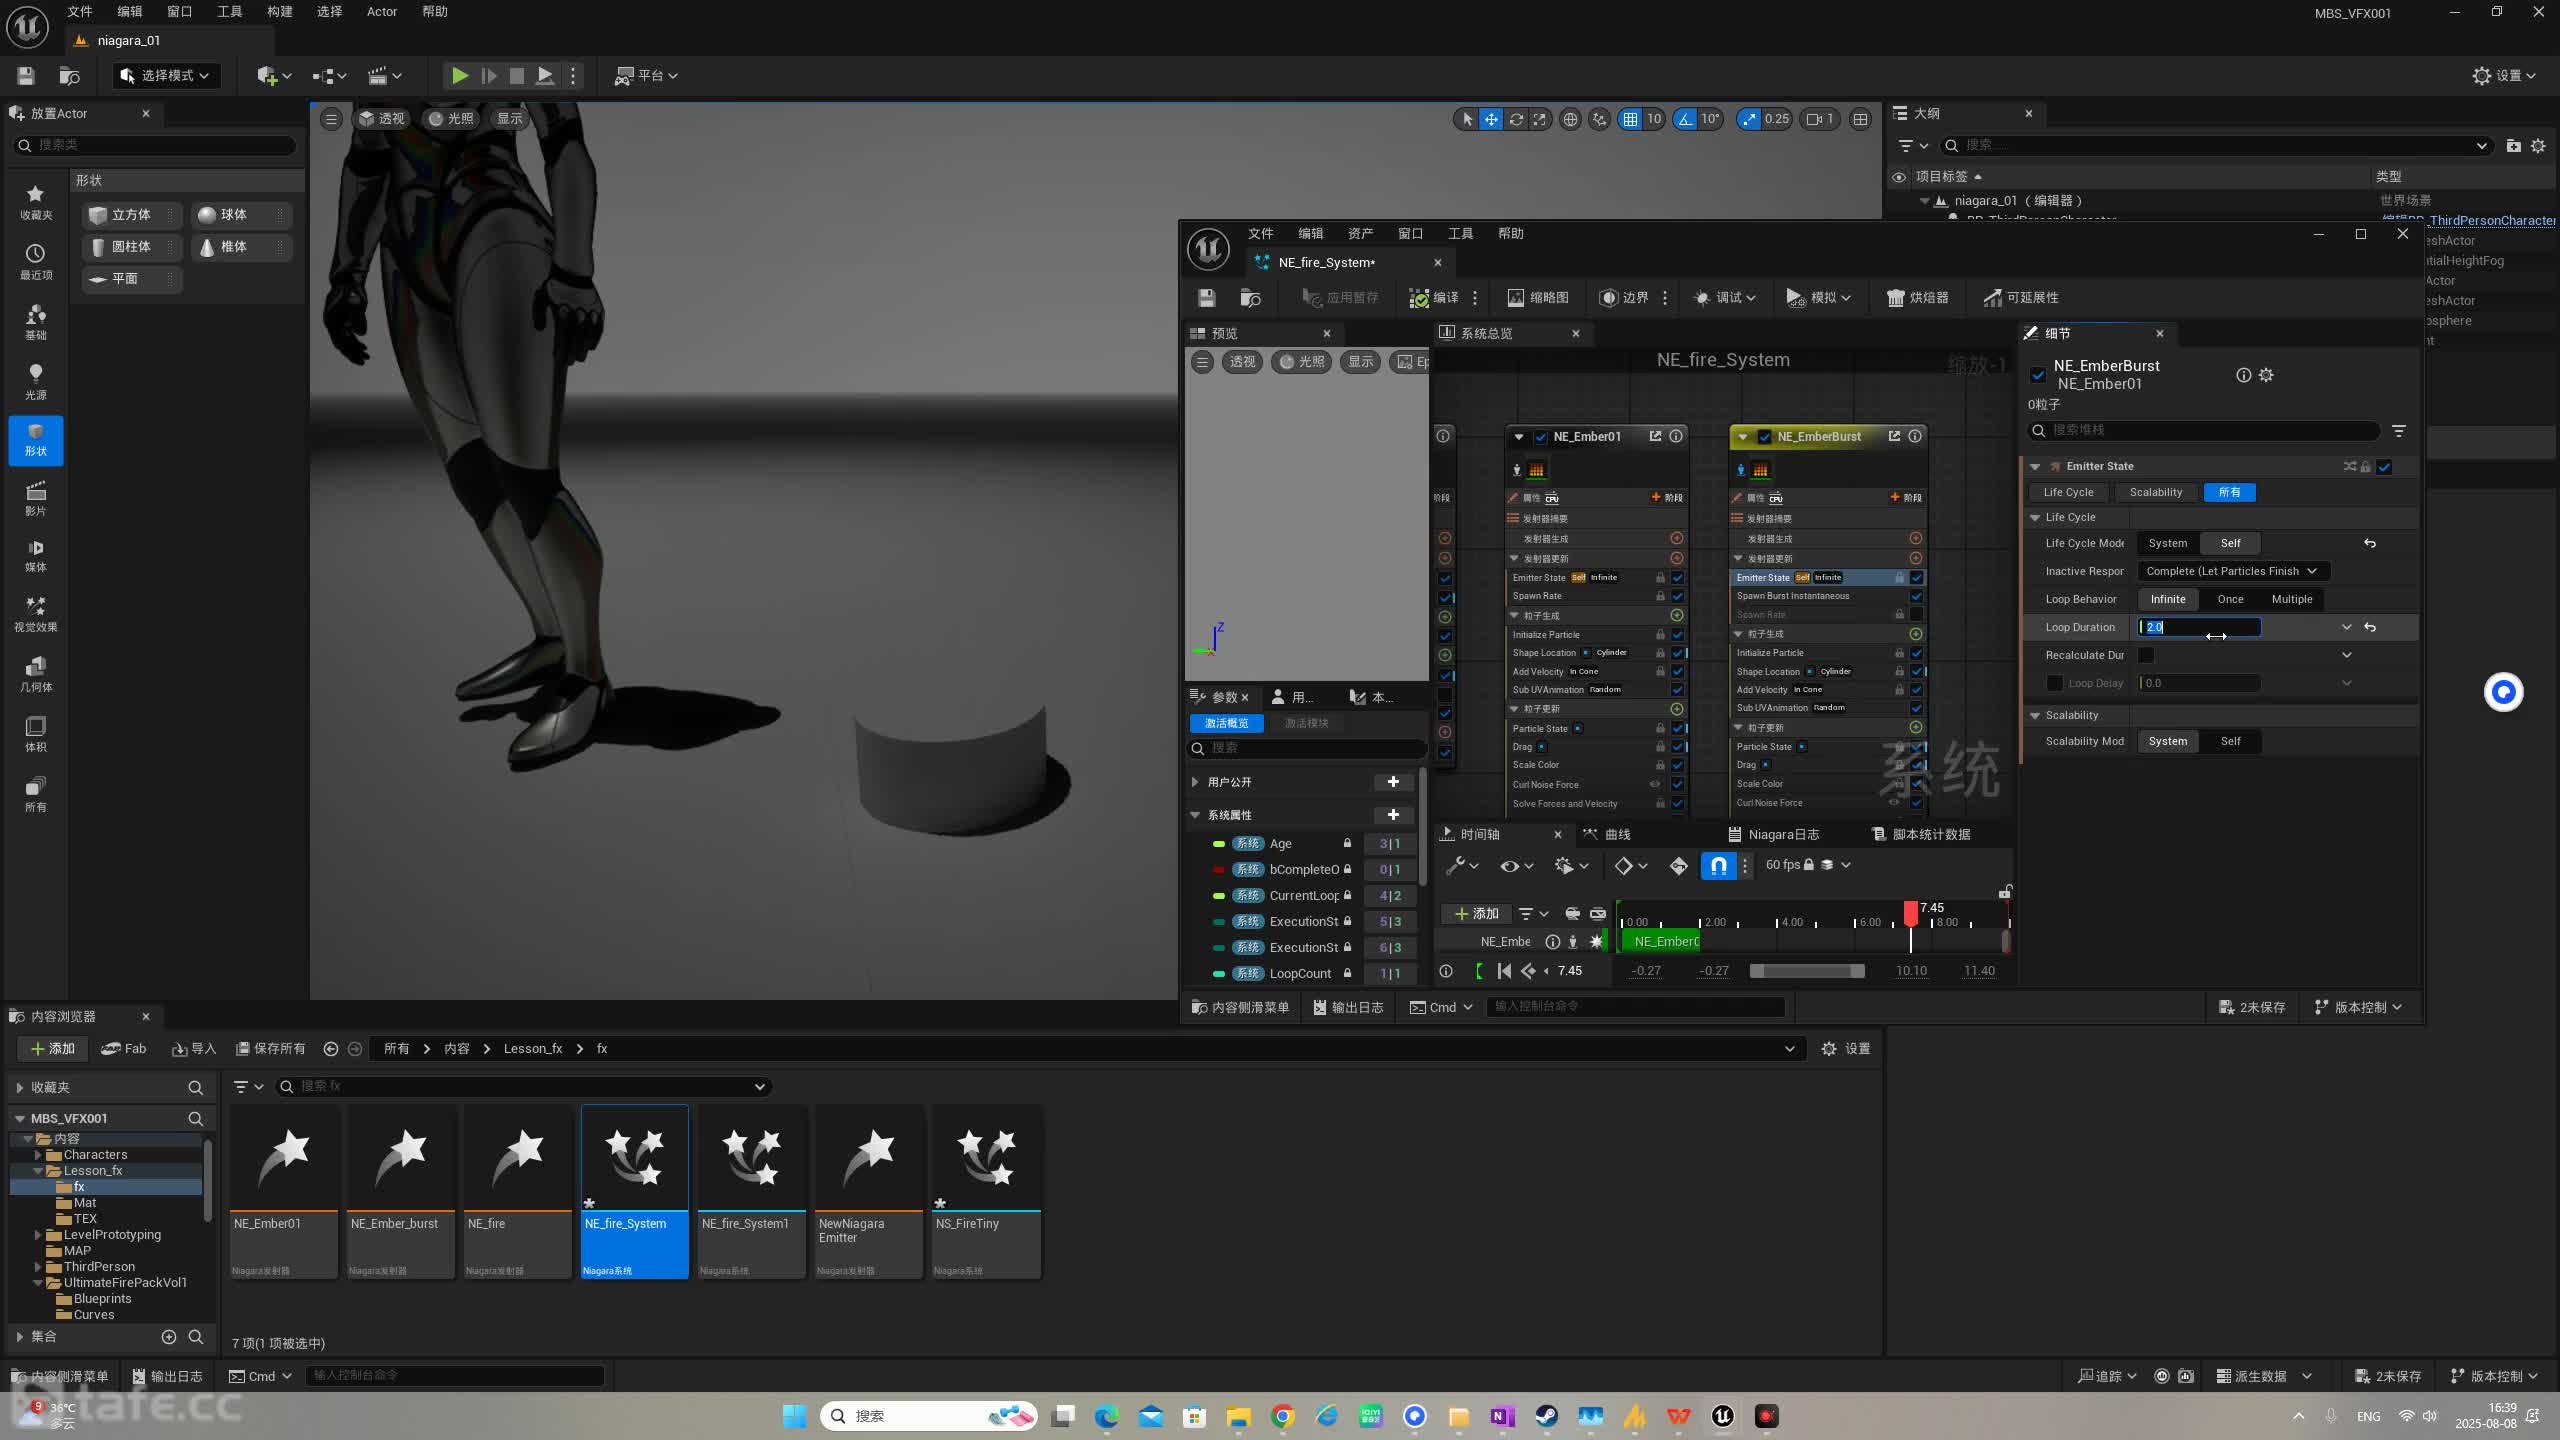The width and height of the screenshot is (2560, 1440).
Task: Toggle rotation snapping angle icon
Action: 1686,119
